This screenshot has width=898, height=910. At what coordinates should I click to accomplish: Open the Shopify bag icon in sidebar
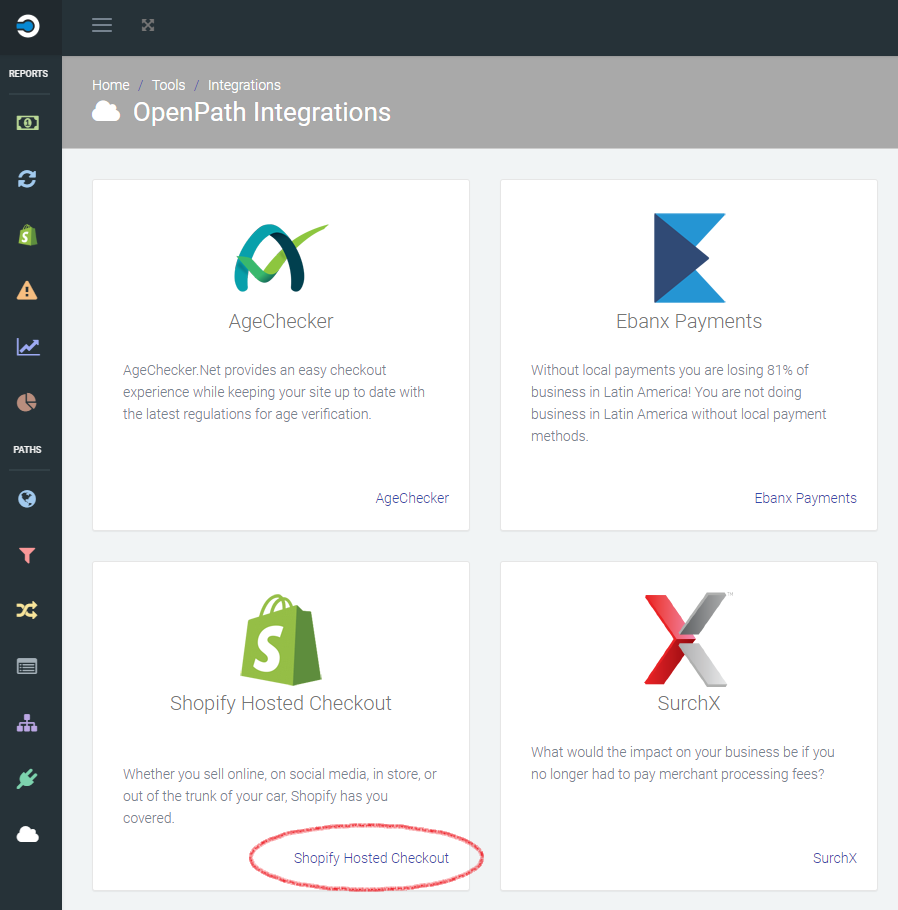[x=28, y=234]
